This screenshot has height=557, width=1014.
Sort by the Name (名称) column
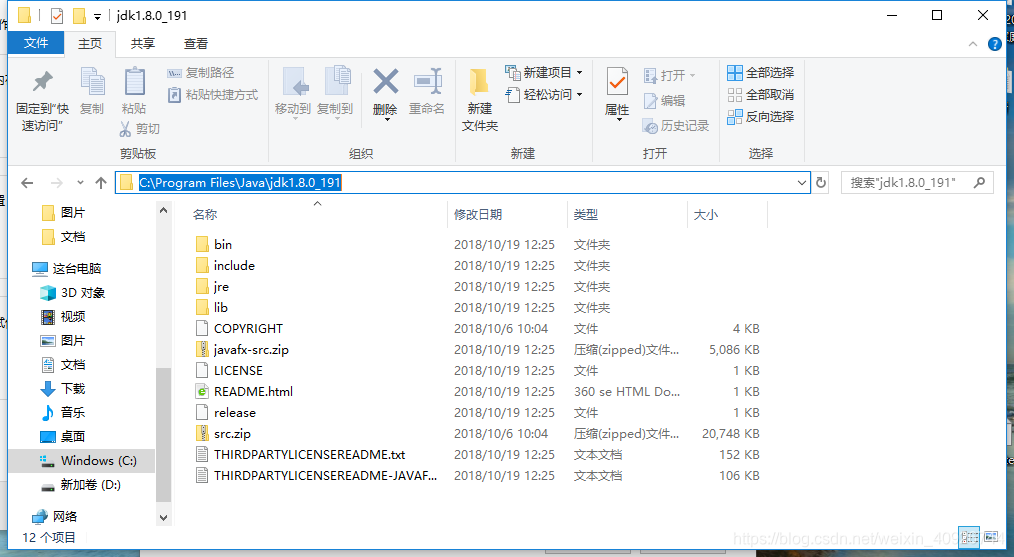pyautogui.click(x=204, y=215)
